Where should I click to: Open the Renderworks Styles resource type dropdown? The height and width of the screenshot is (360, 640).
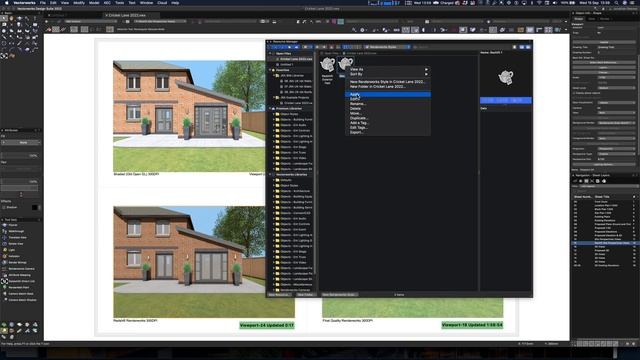click(x=387, y=47)
